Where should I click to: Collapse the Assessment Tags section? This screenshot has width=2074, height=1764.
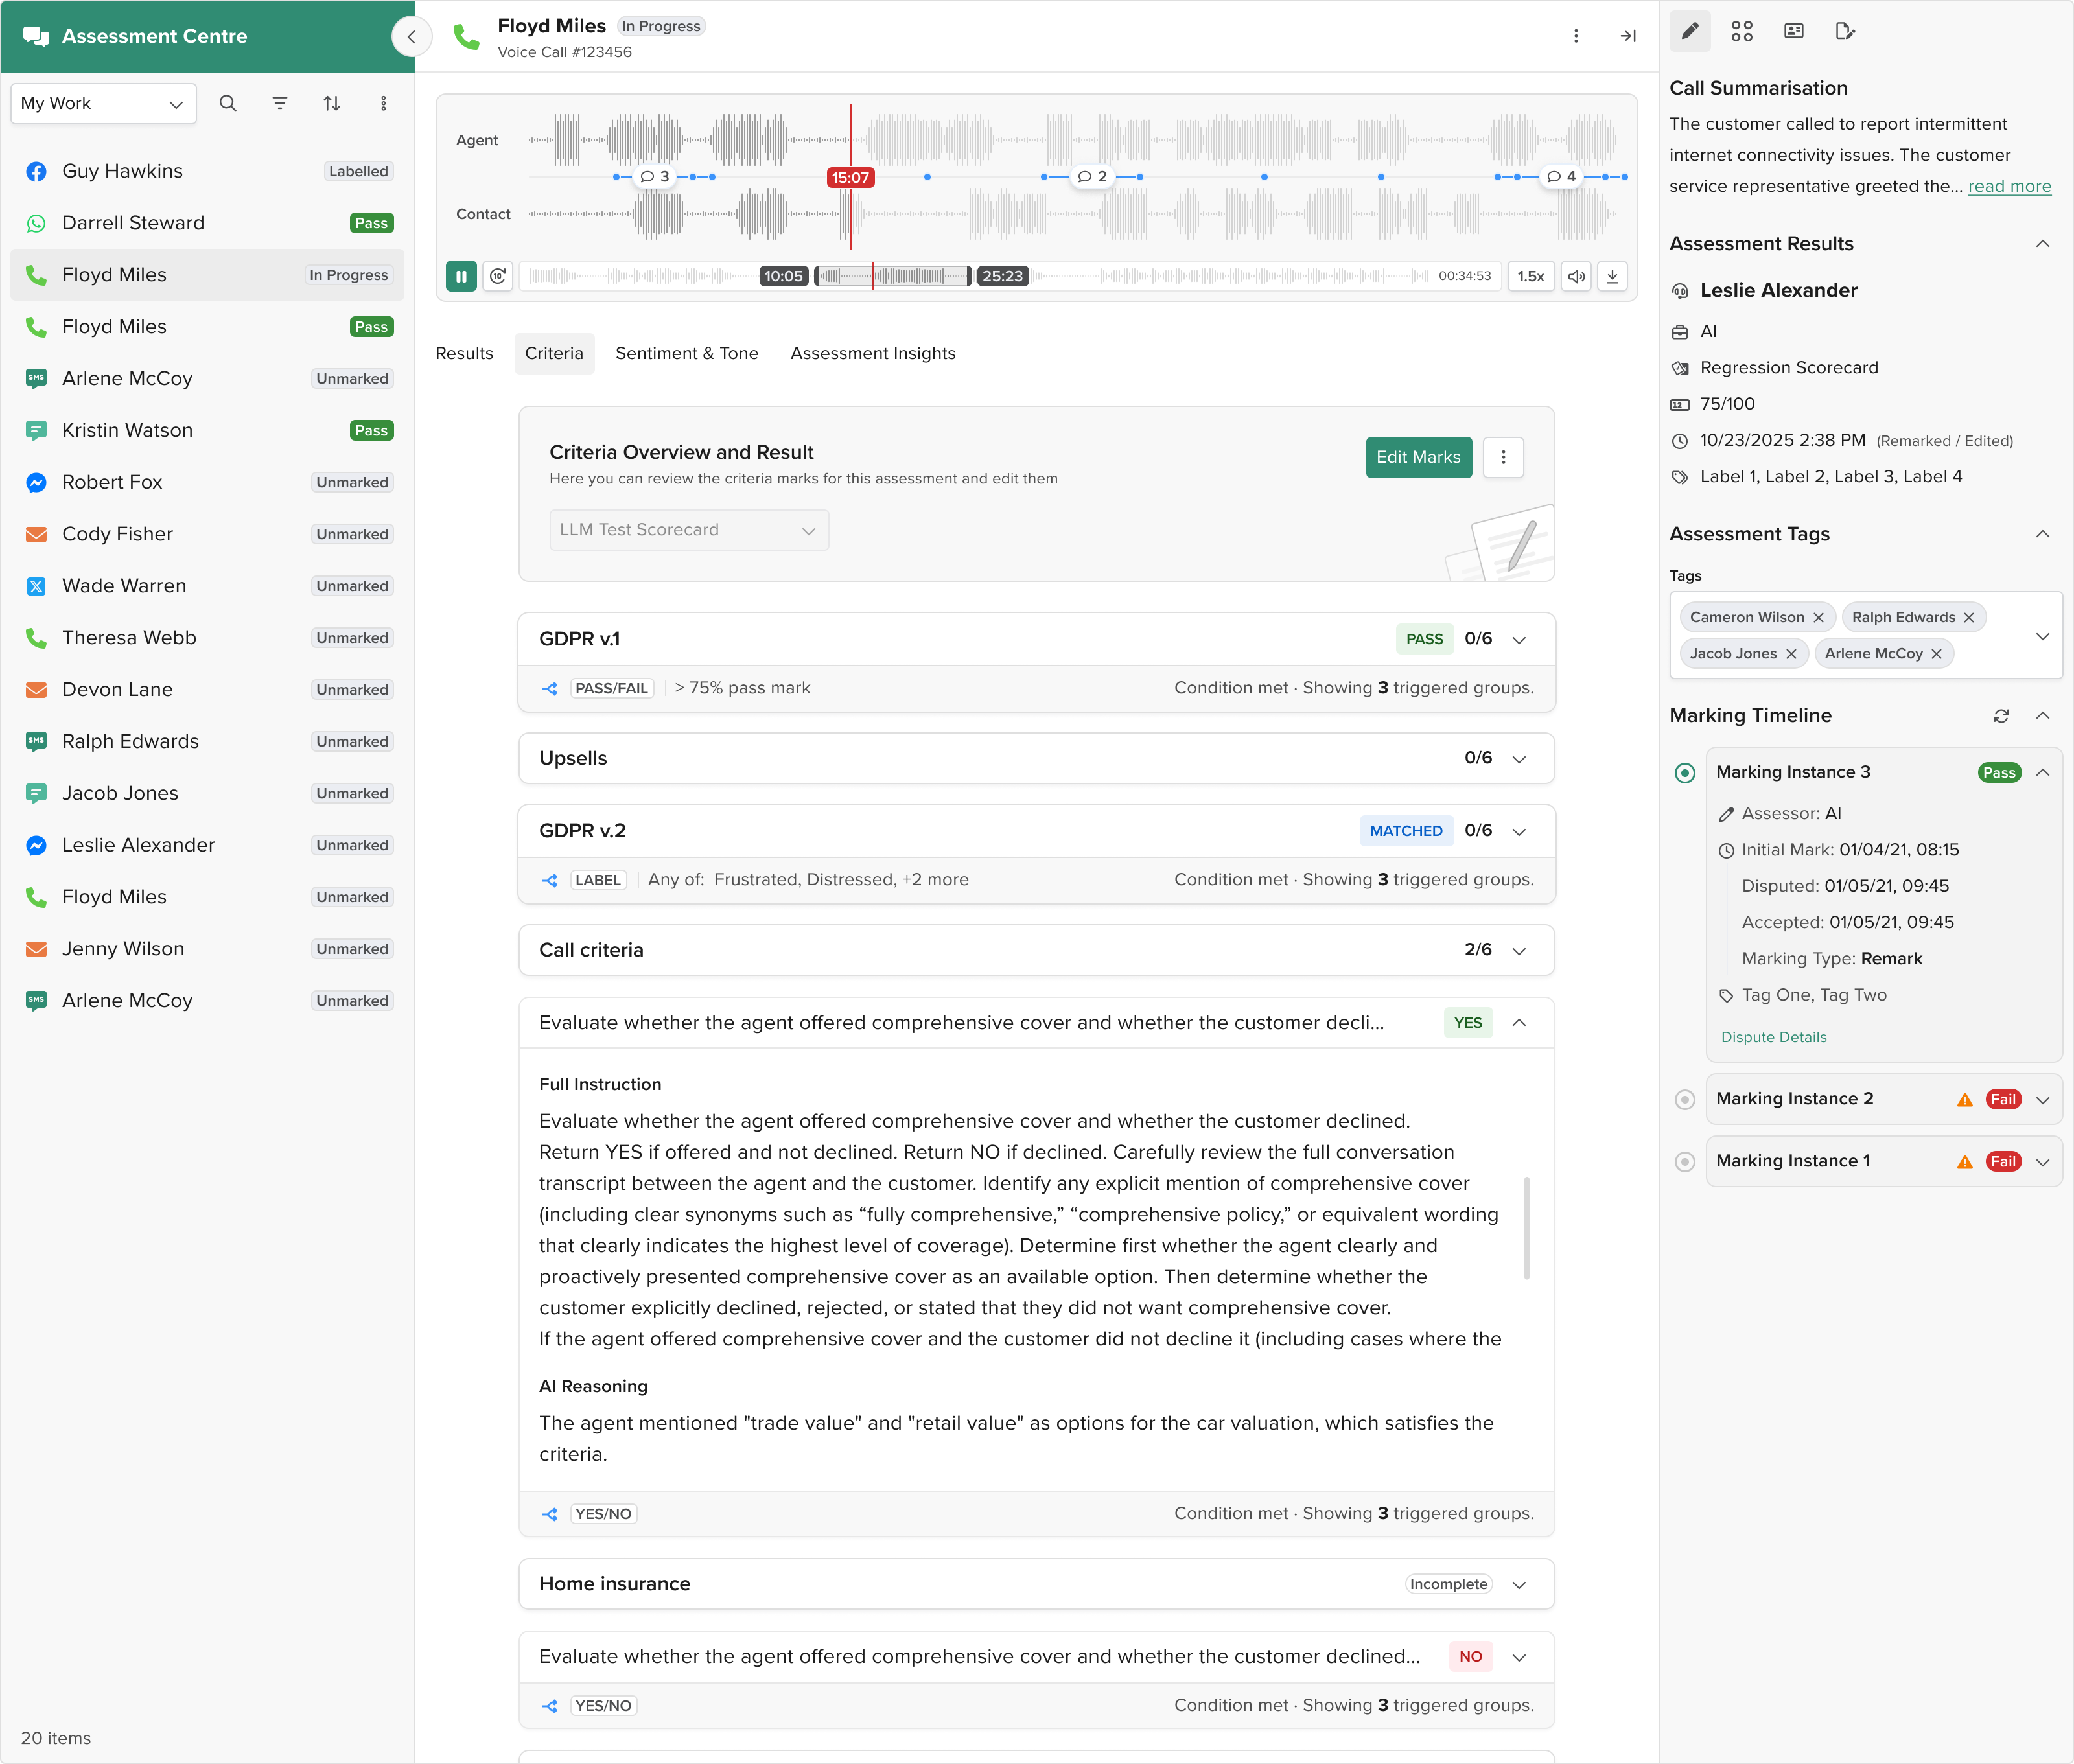[x=2043, y=534]
